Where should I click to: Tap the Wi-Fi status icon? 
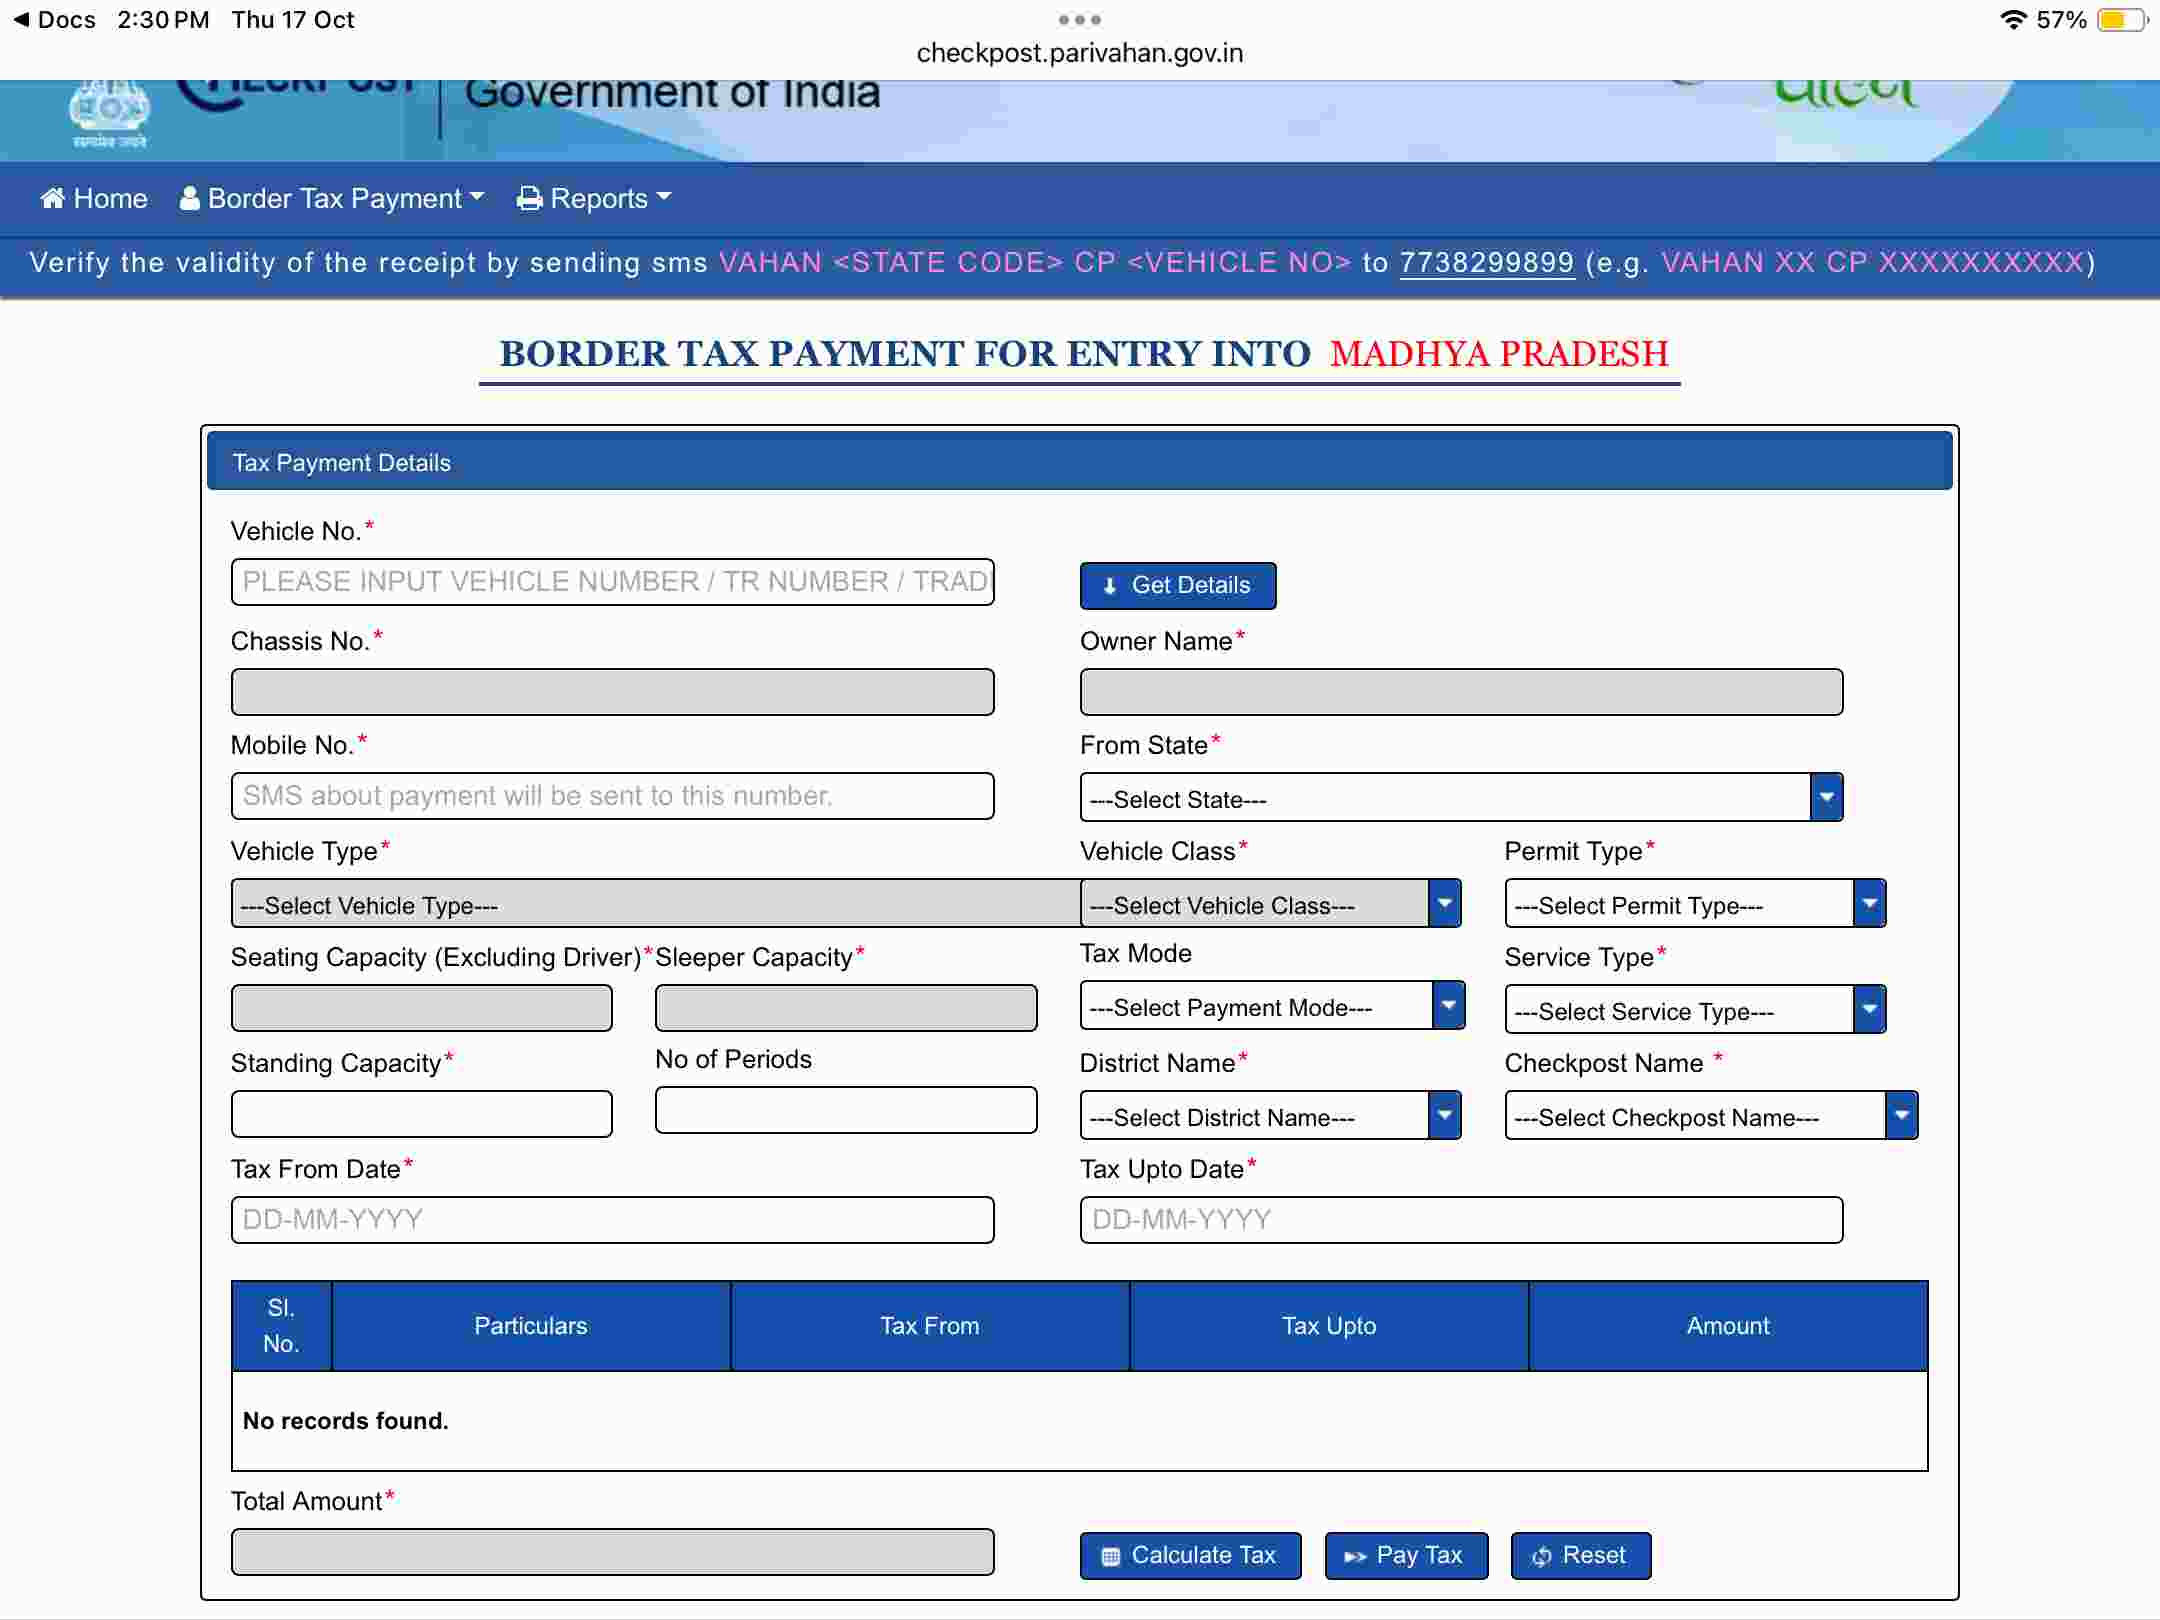click(2013, 20)
